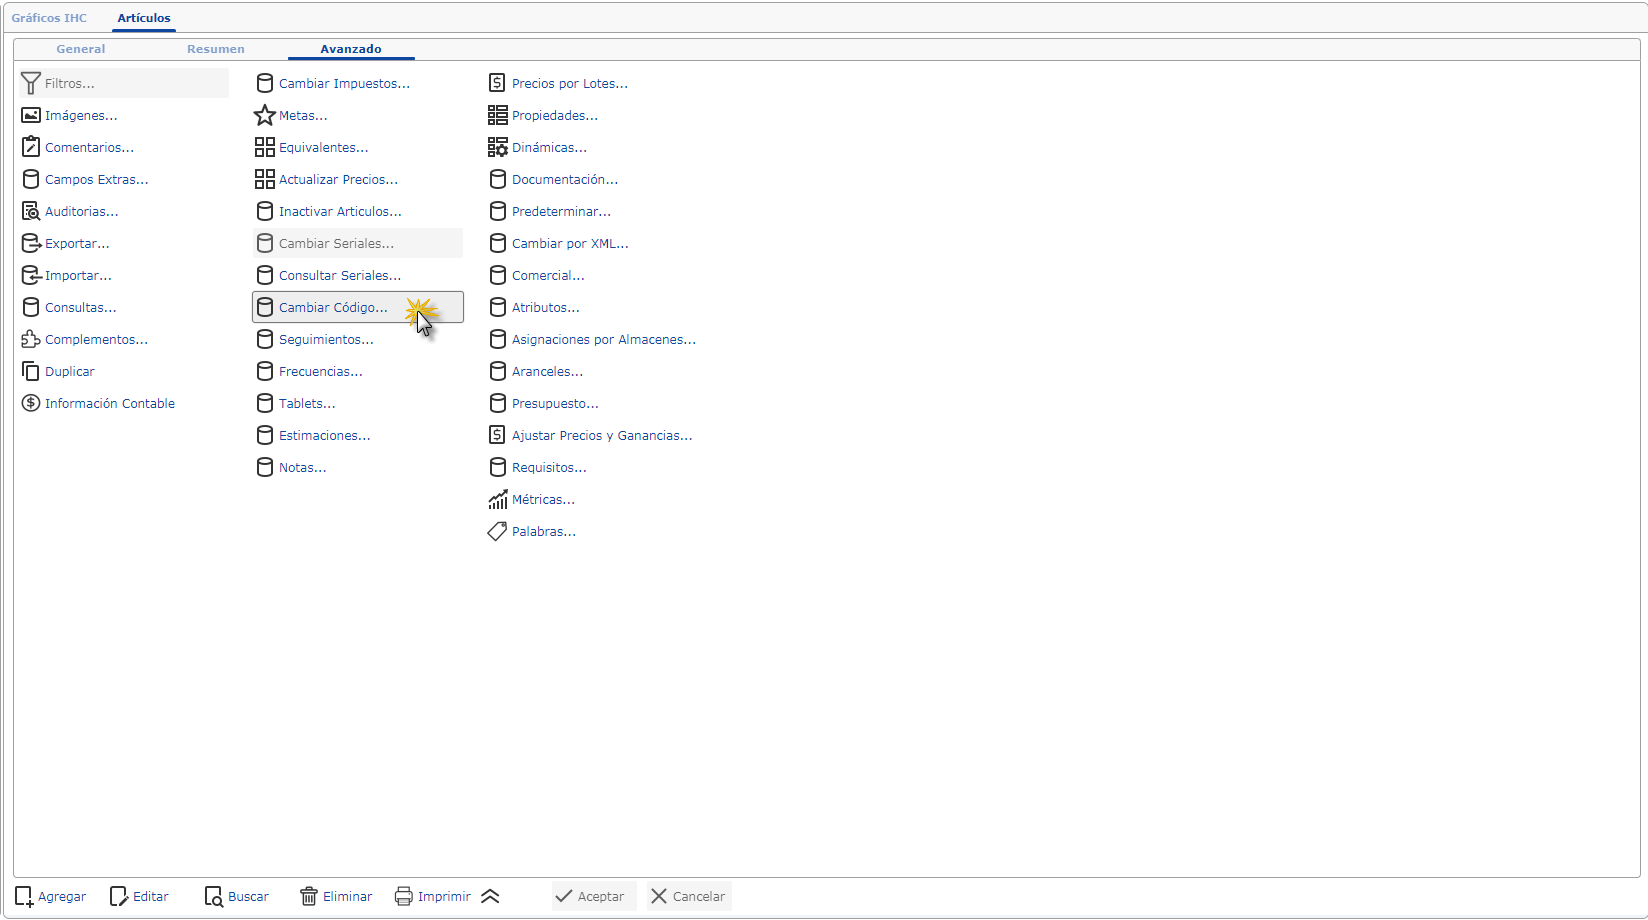Click the Filtros funnel icon
Image resolution: width=1648 pixels, height=920 pixels.
point(31,83)
